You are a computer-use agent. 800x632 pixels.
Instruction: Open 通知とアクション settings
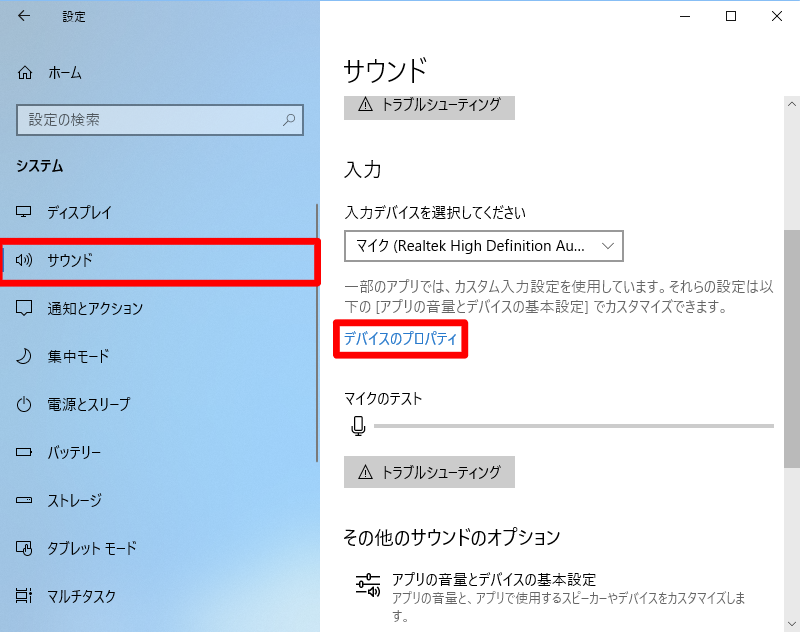tap(158, 308)
